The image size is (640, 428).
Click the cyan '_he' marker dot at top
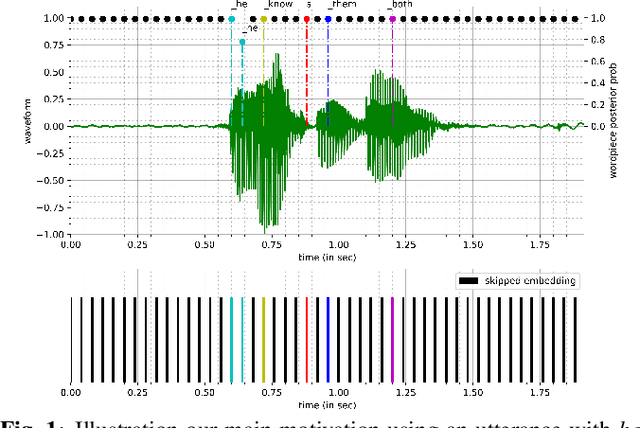point(232,19)
